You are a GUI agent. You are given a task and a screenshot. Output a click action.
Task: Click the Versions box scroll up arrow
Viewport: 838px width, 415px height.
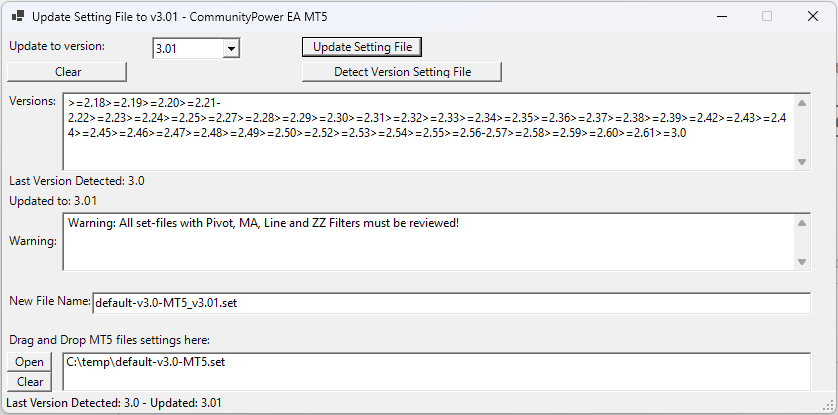tap(802, 103)
